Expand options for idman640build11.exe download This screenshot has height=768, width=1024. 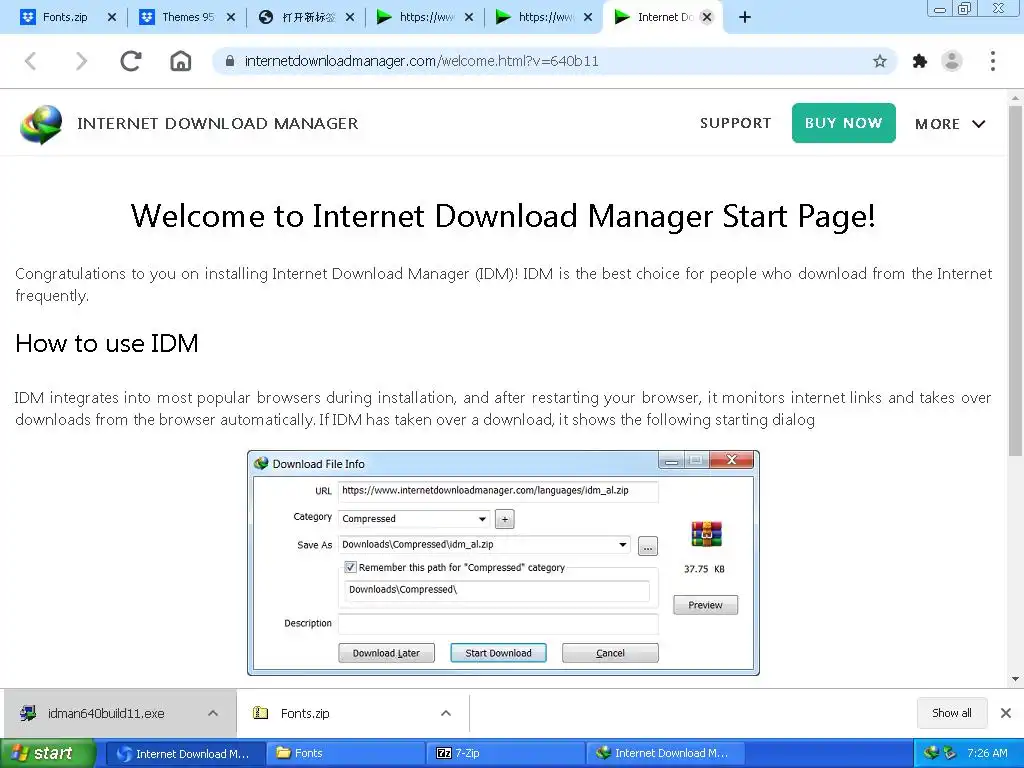click(213, 713)
